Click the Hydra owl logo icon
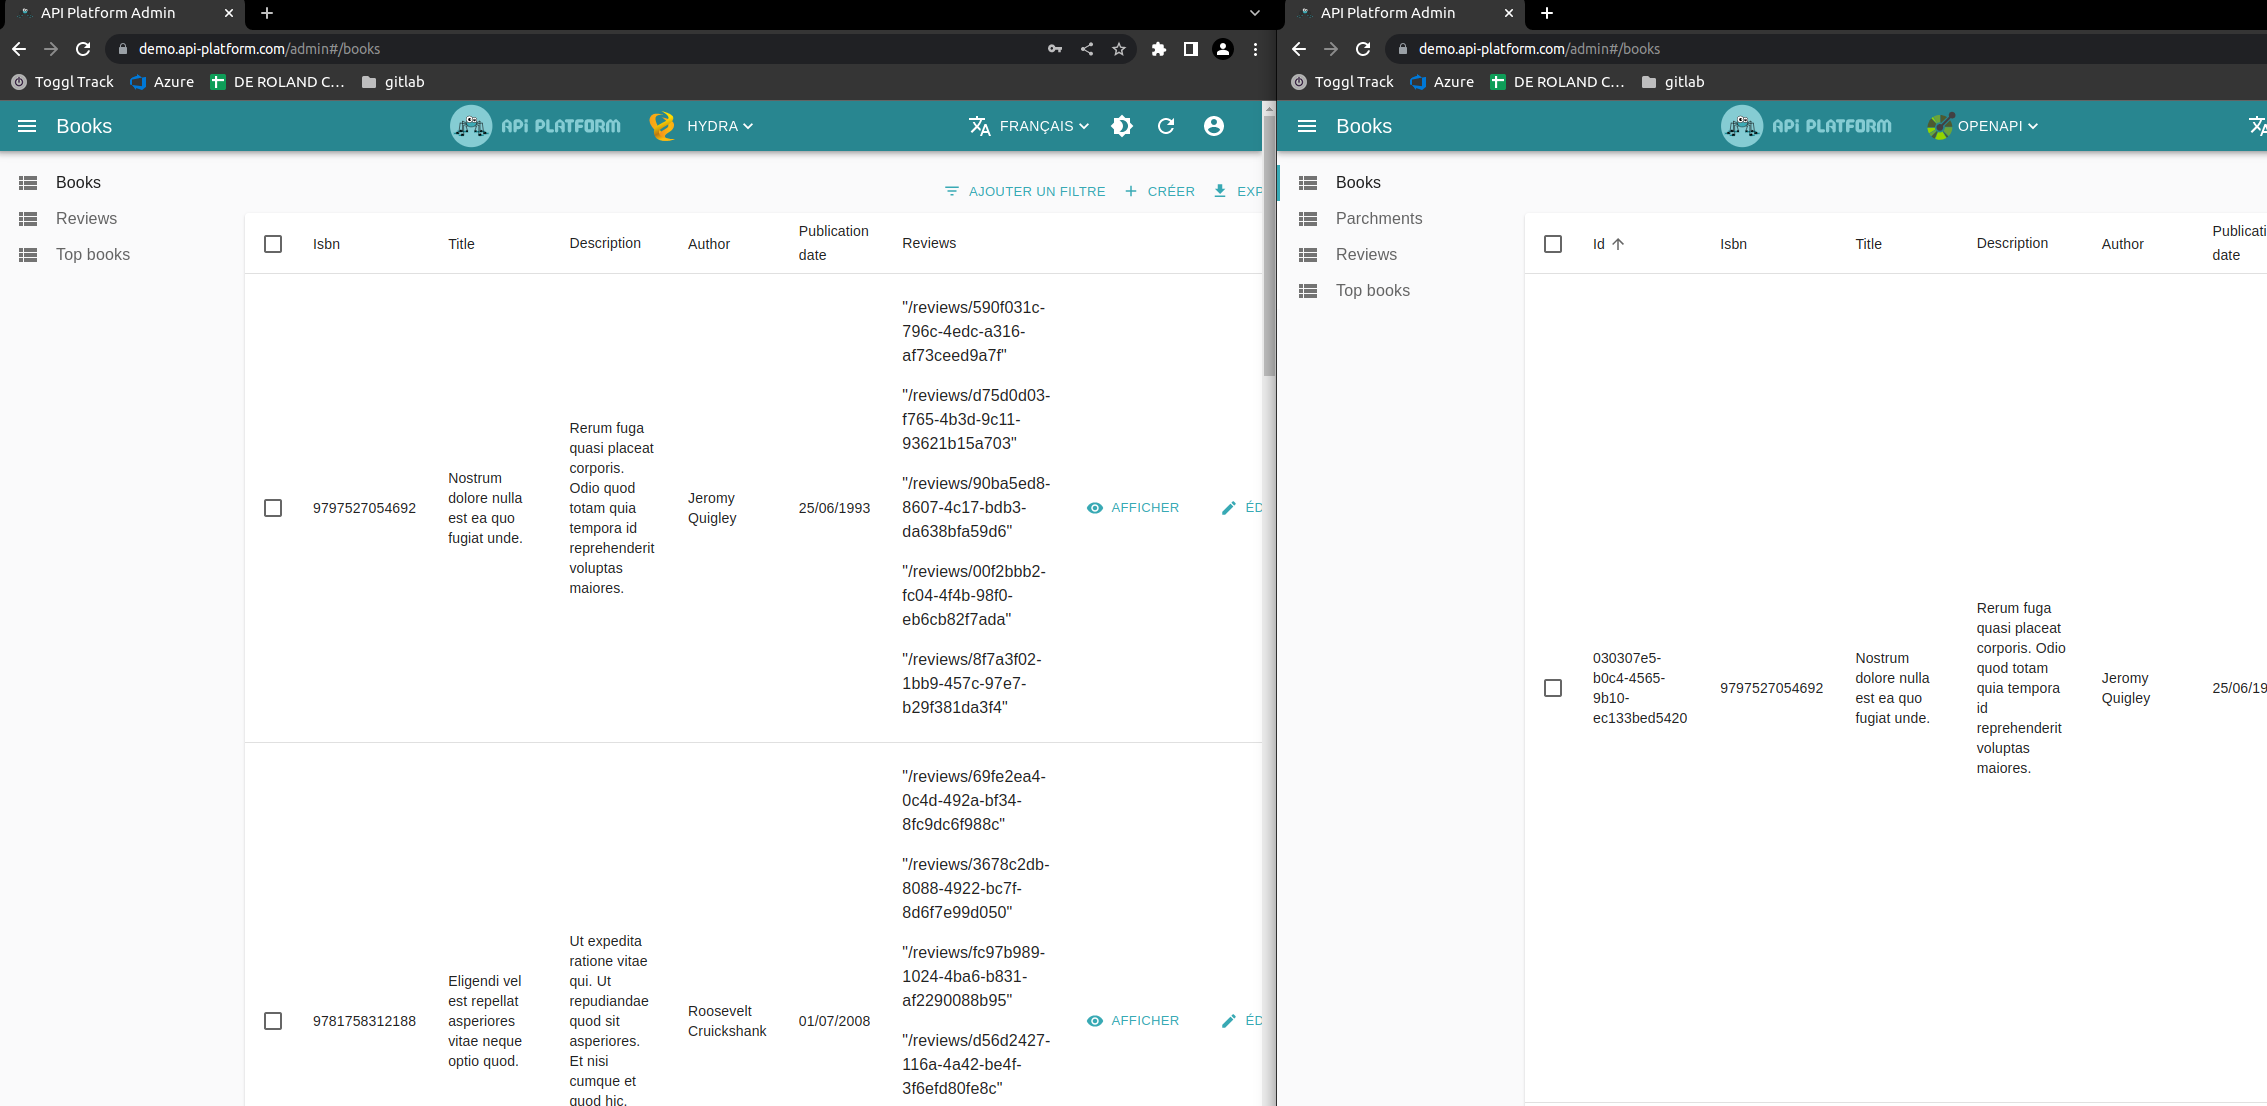2267x1106 pixels. click(662, 125)
